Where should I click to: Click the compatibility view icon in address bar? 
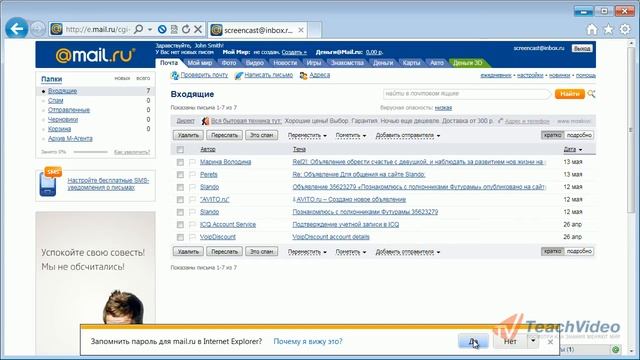click(174, 29)
